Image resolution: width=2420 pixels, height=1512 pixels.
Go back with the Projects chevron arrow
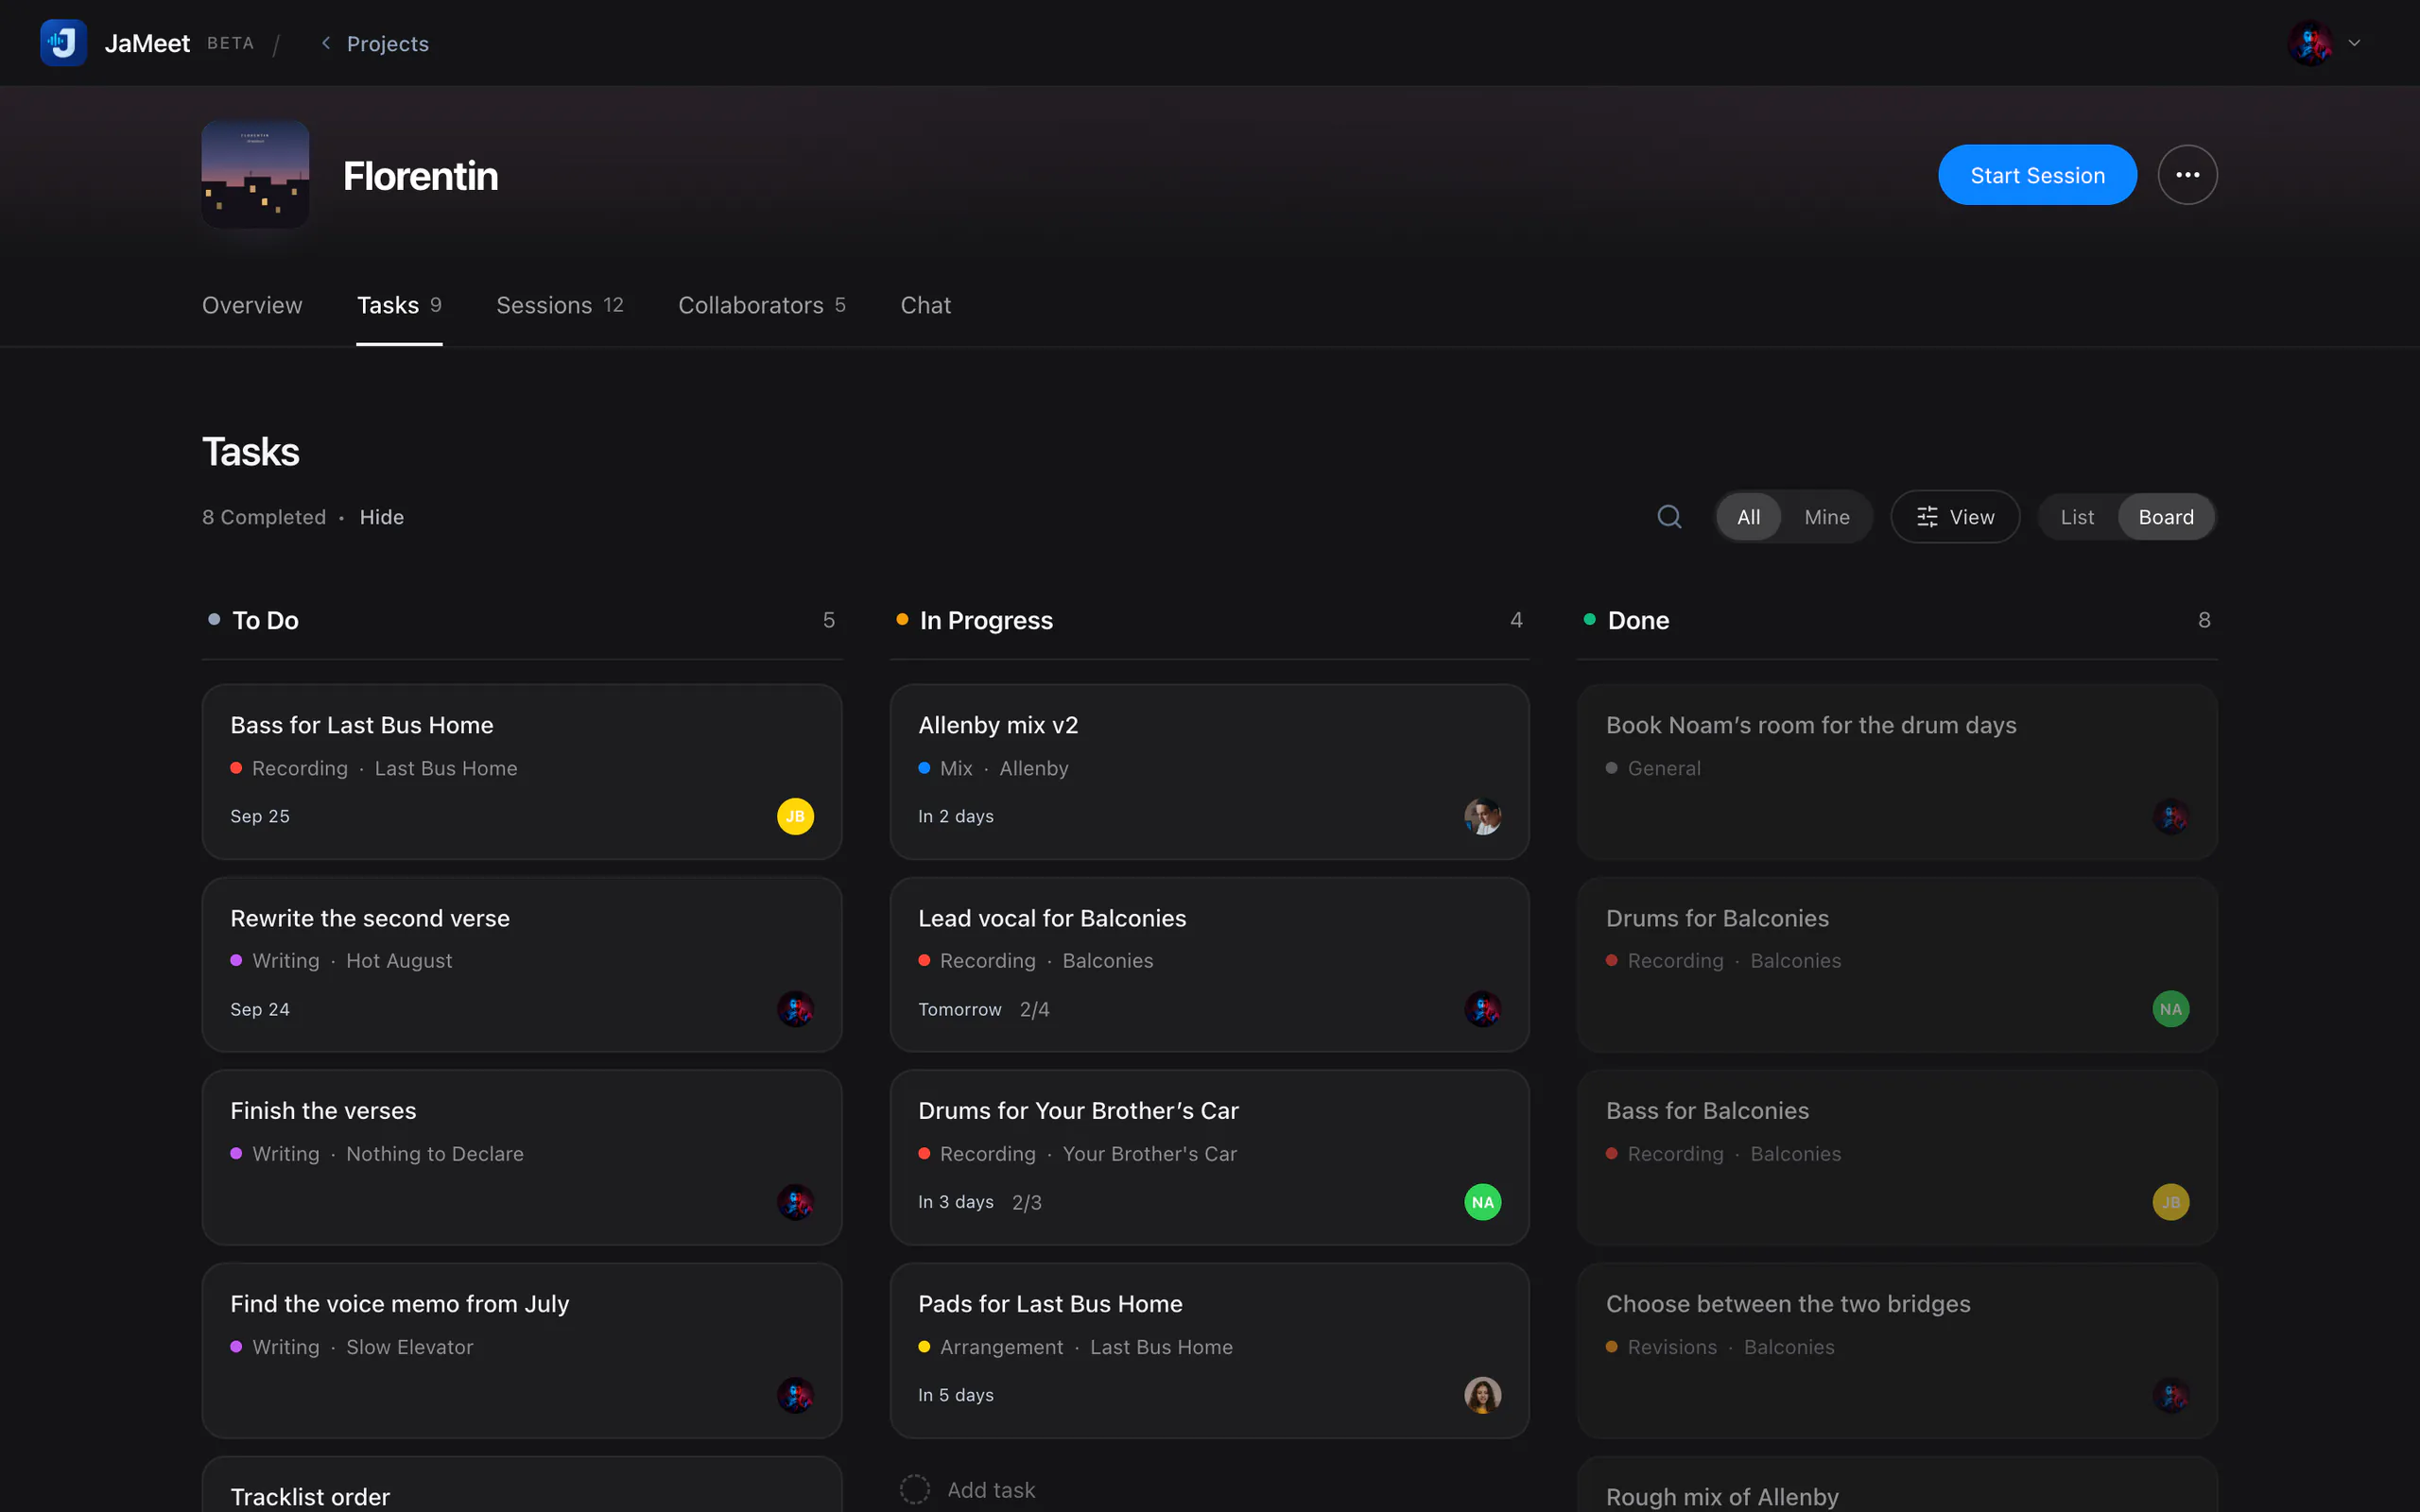pos(326,43)
